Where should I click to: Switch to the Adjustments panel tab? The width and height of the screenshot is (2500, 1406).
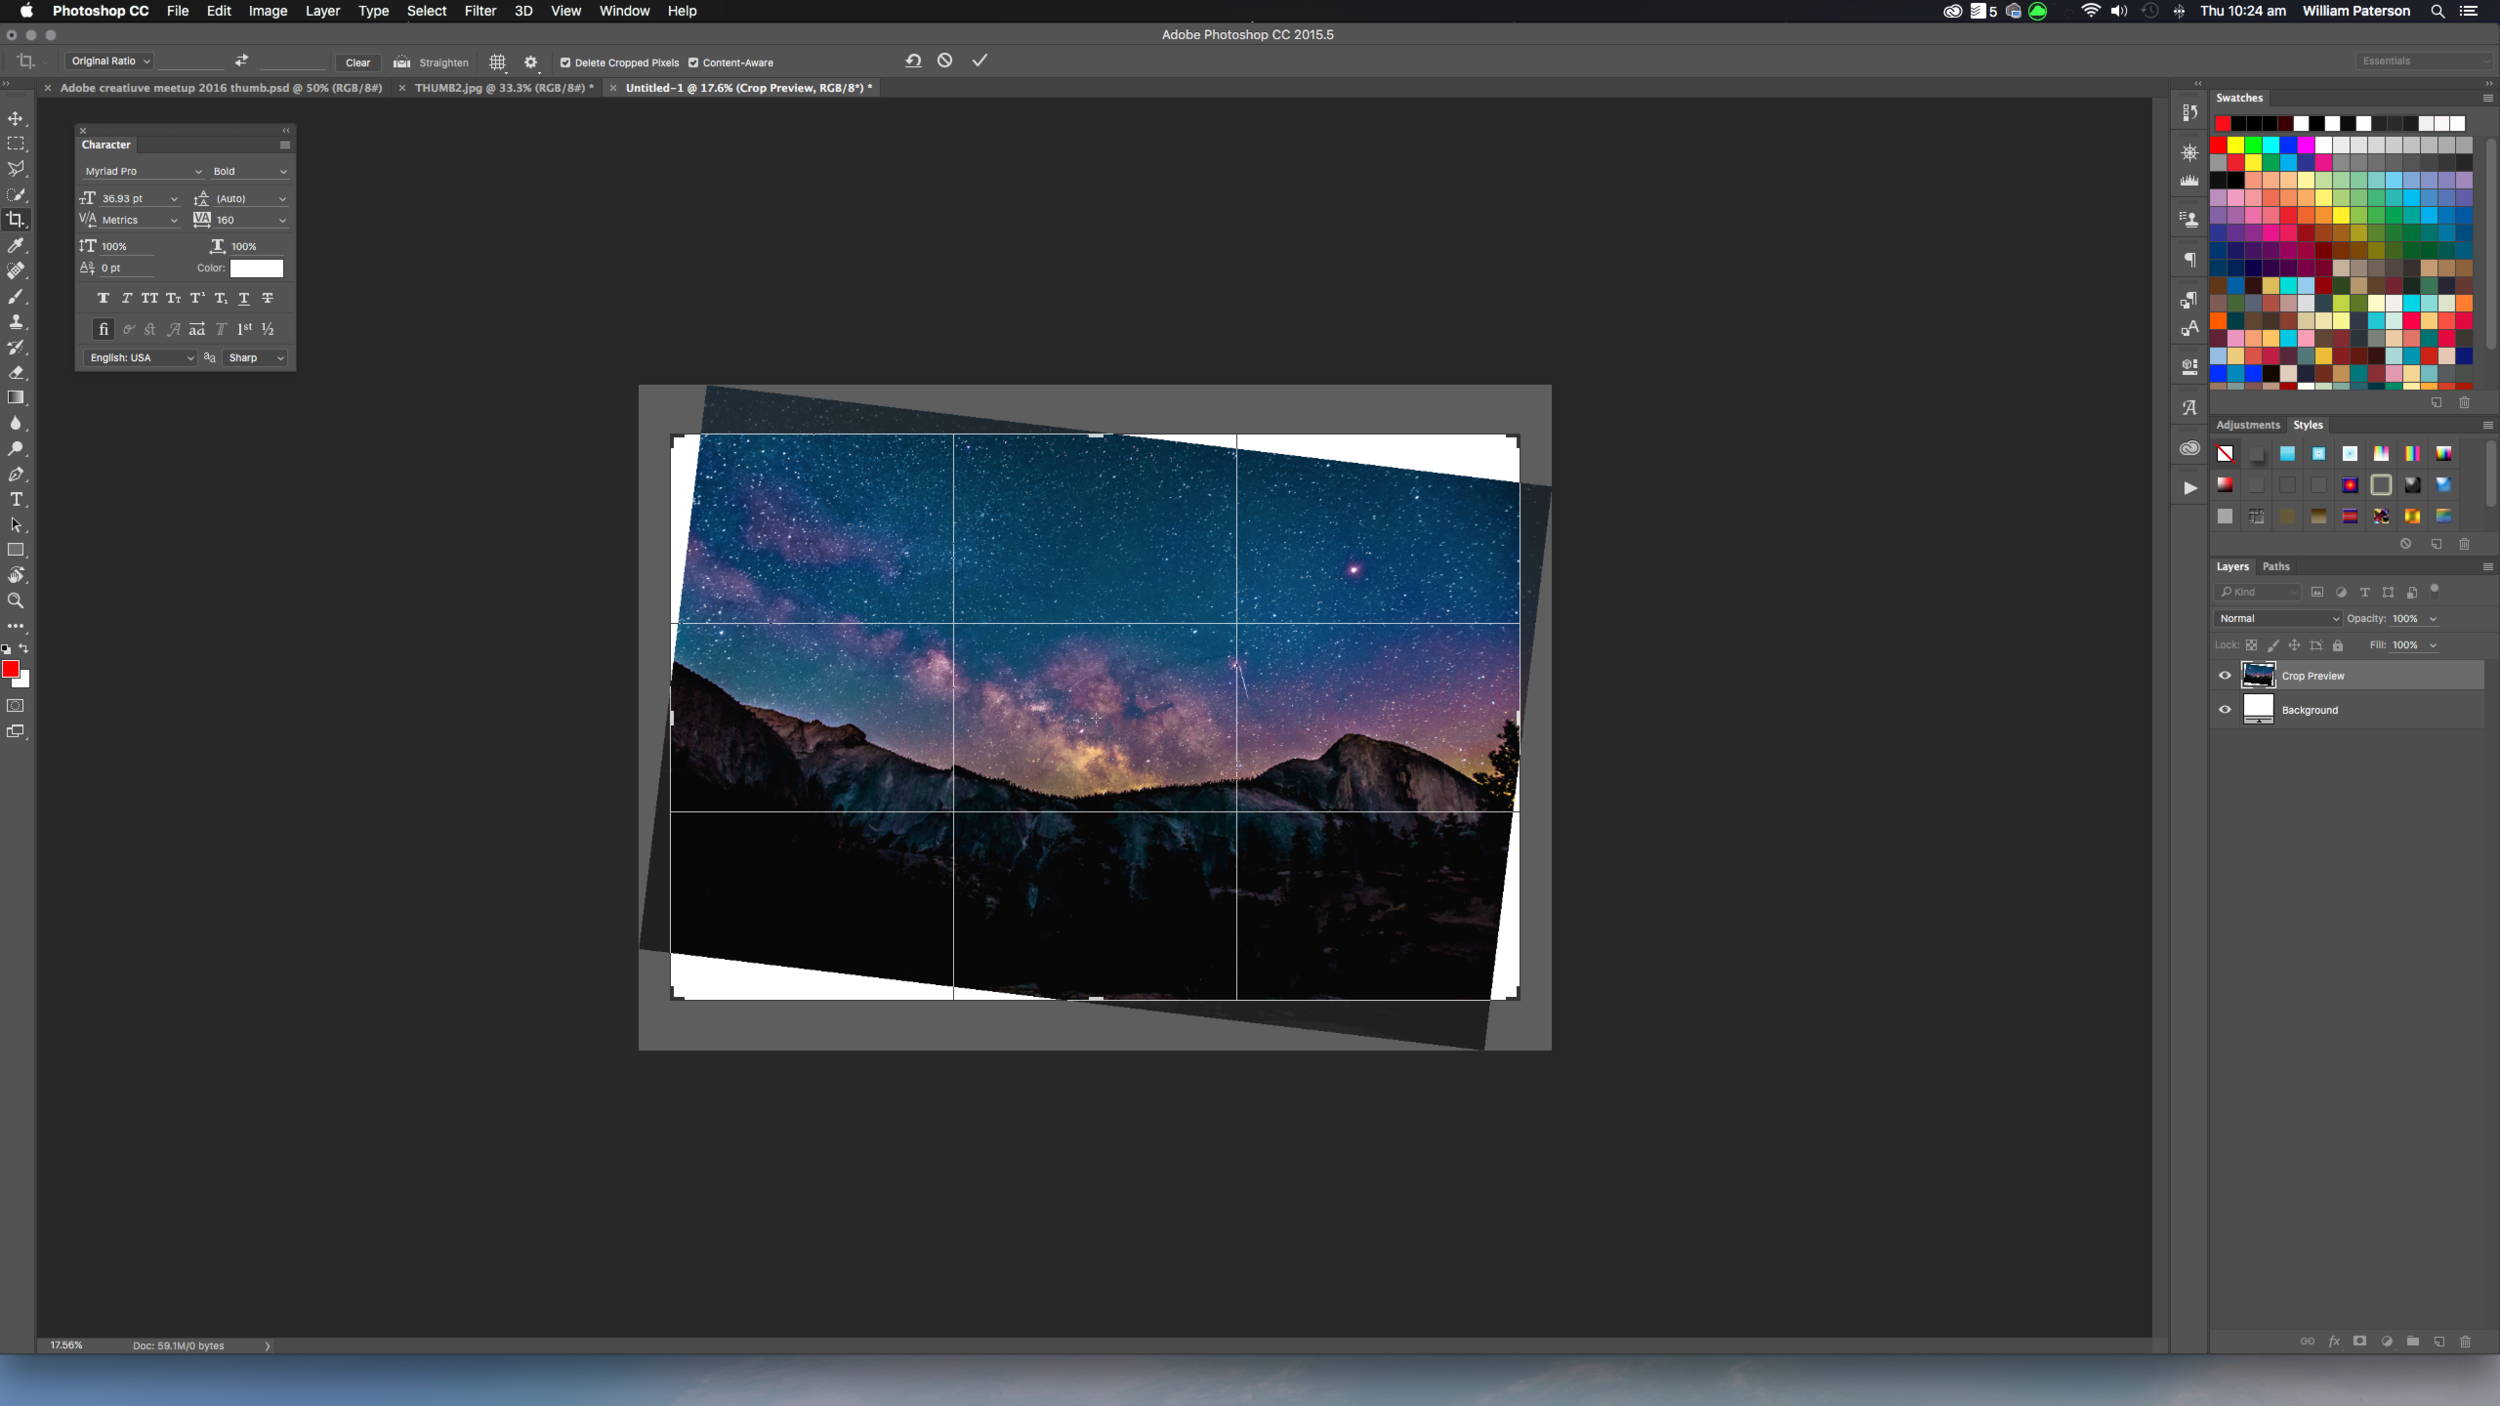coord(2248,425)
